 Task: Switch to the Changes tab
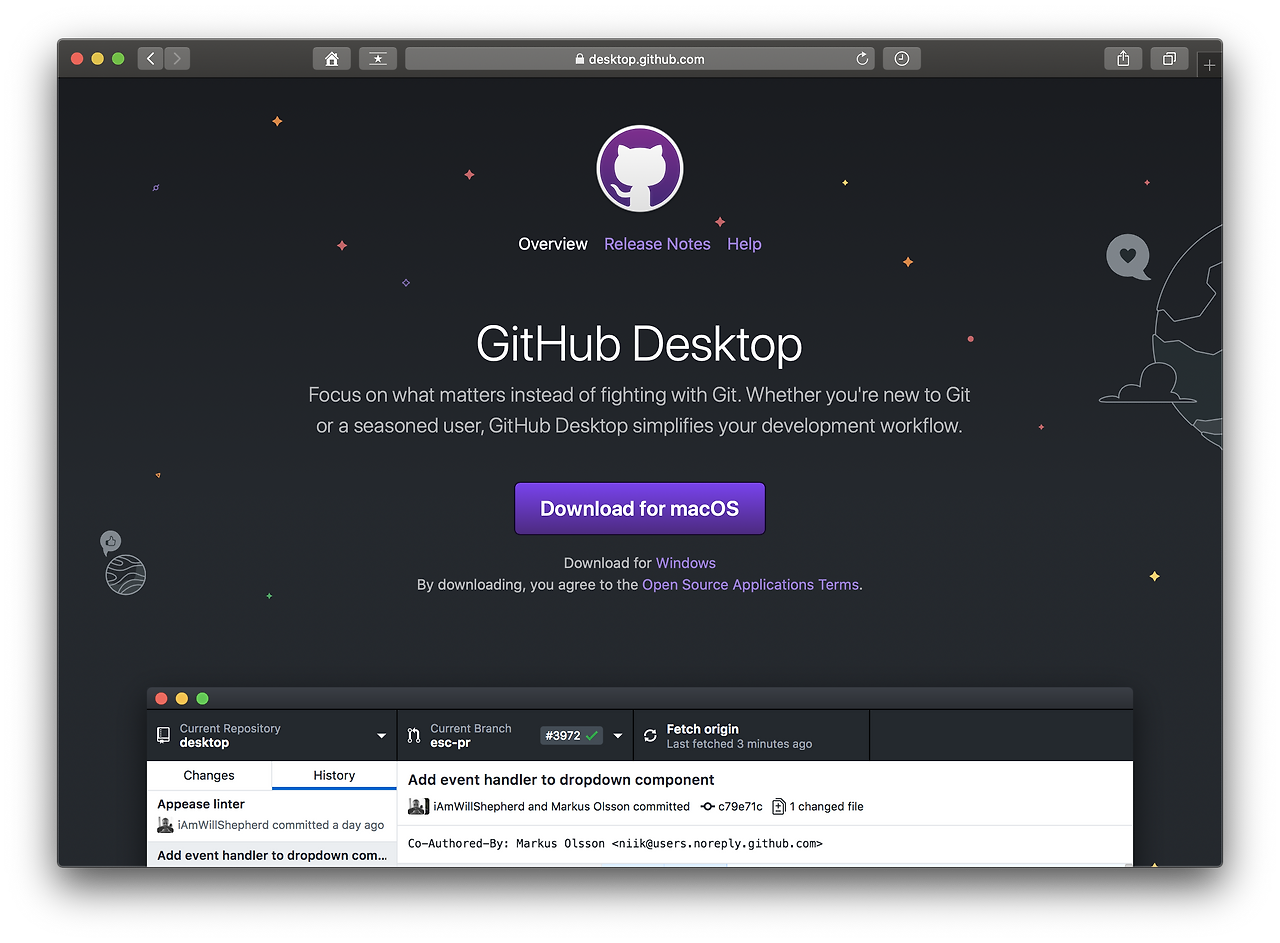pos(209,775)
